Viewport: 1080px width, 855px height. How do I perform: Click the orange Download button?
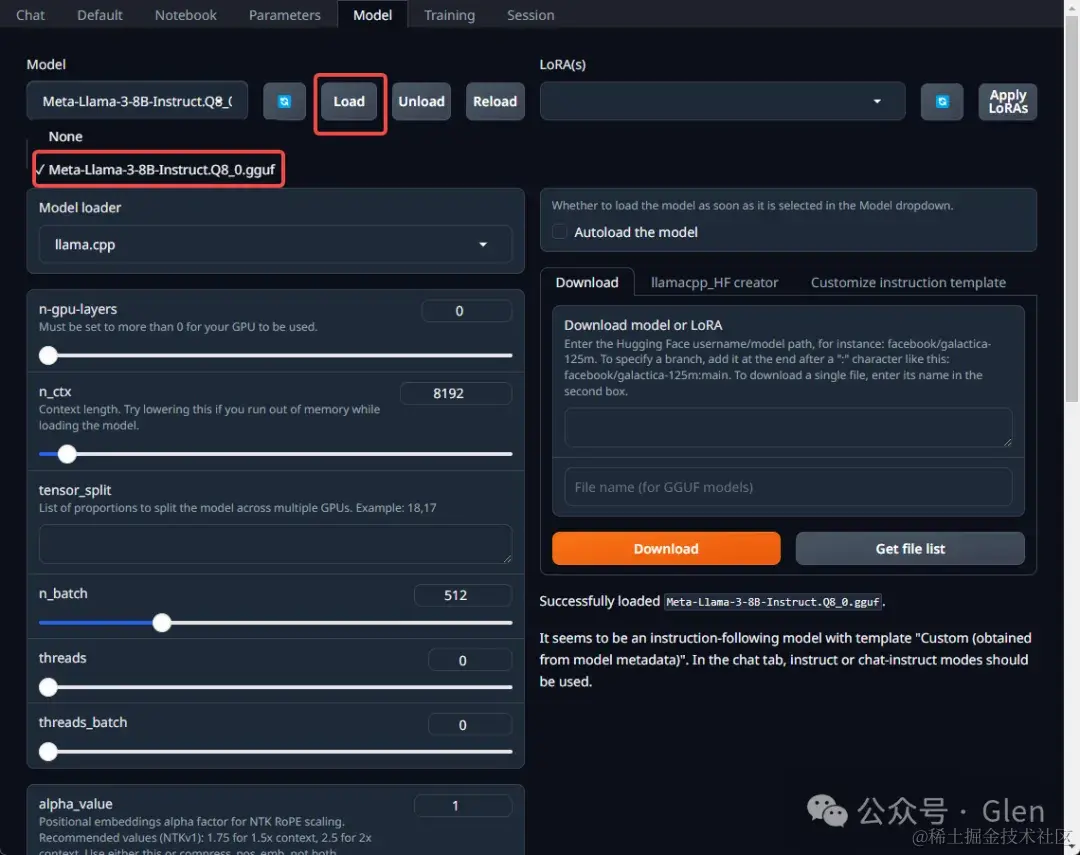(666, 548)
